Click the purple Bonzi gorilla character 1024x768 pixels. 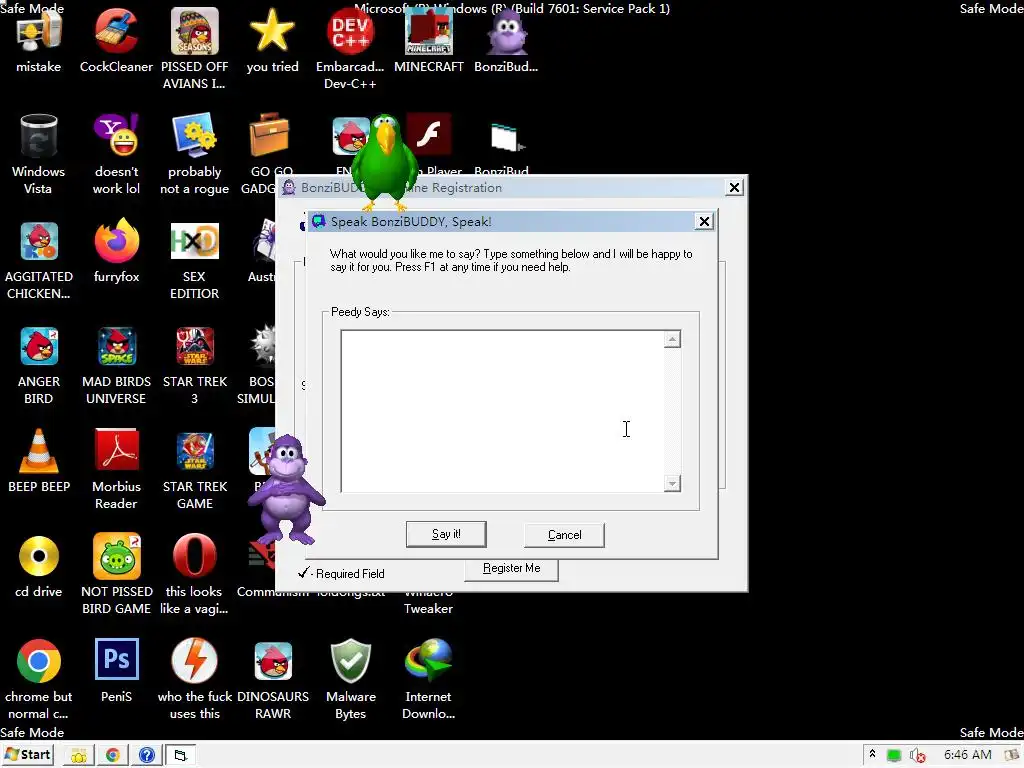287,490
